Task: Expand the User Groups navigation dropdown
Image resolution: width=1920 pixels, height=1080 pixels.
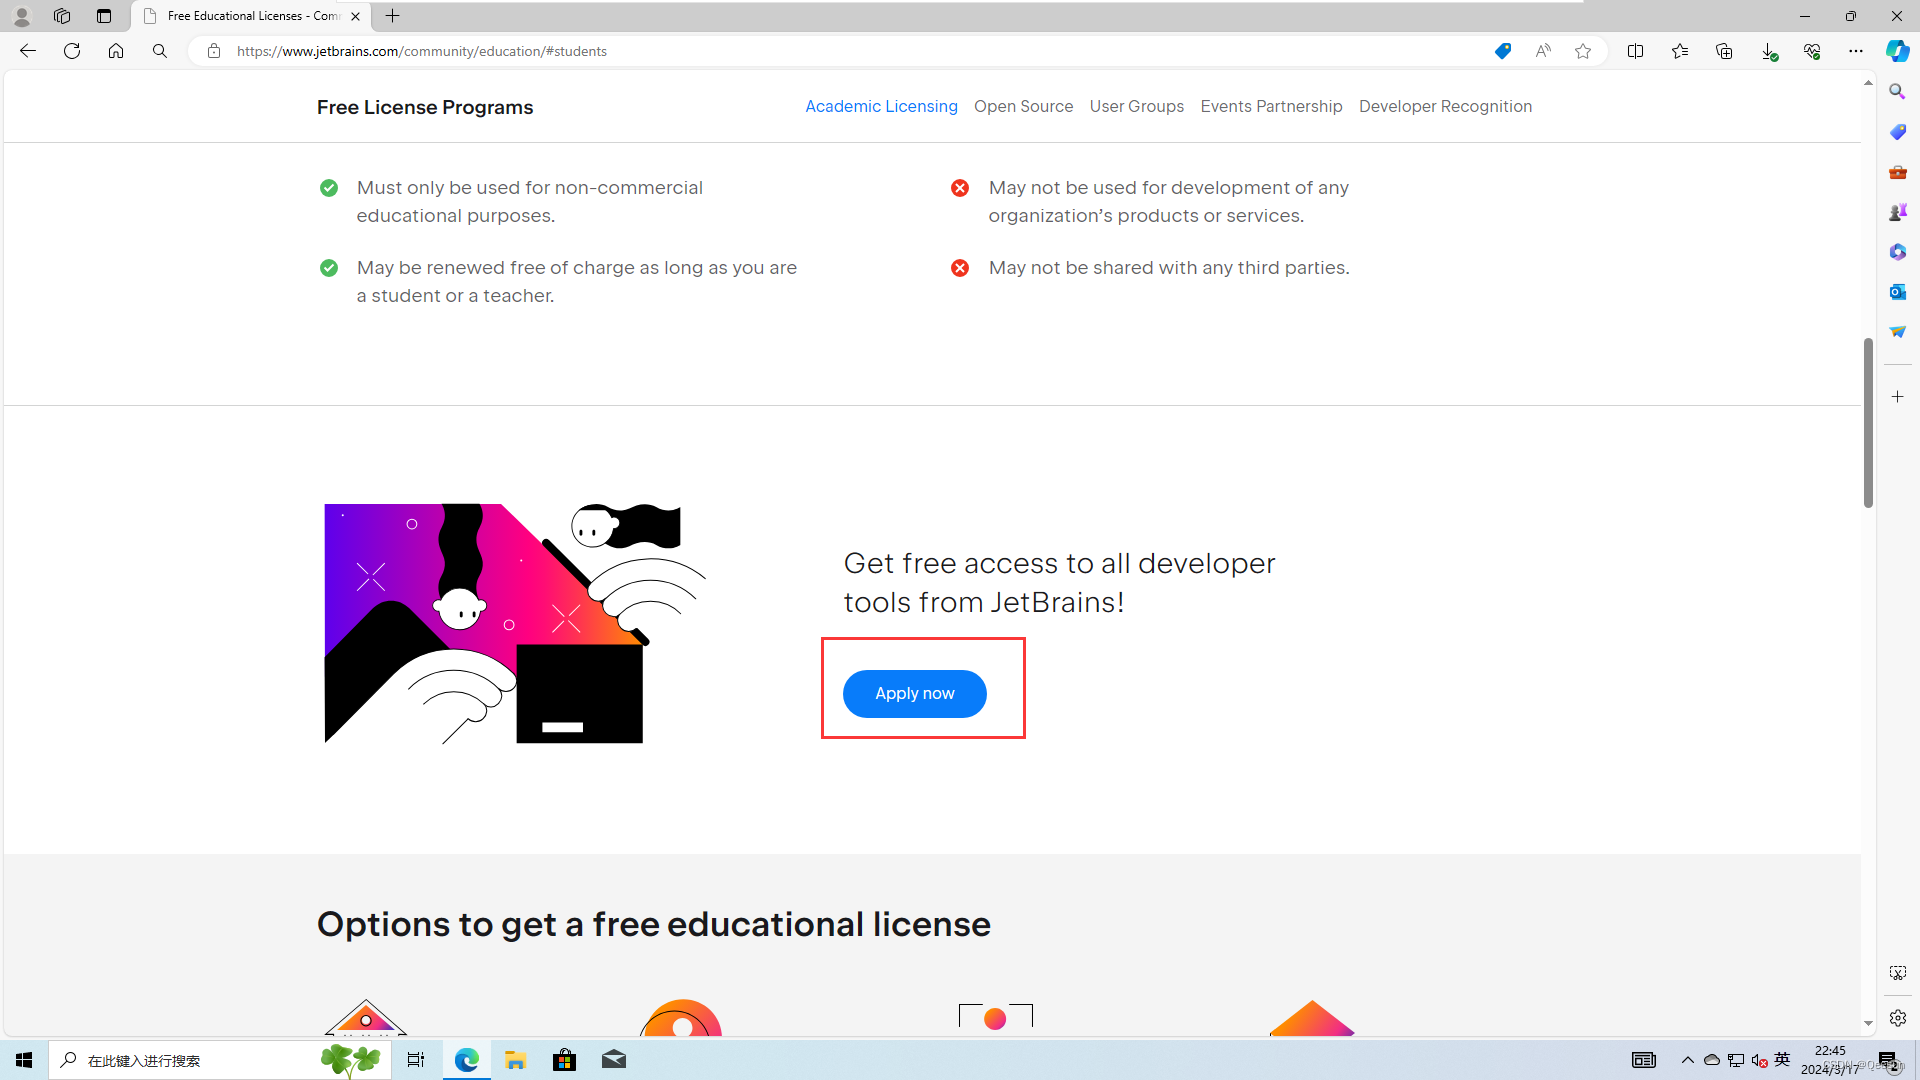Action: (1137, 107)
